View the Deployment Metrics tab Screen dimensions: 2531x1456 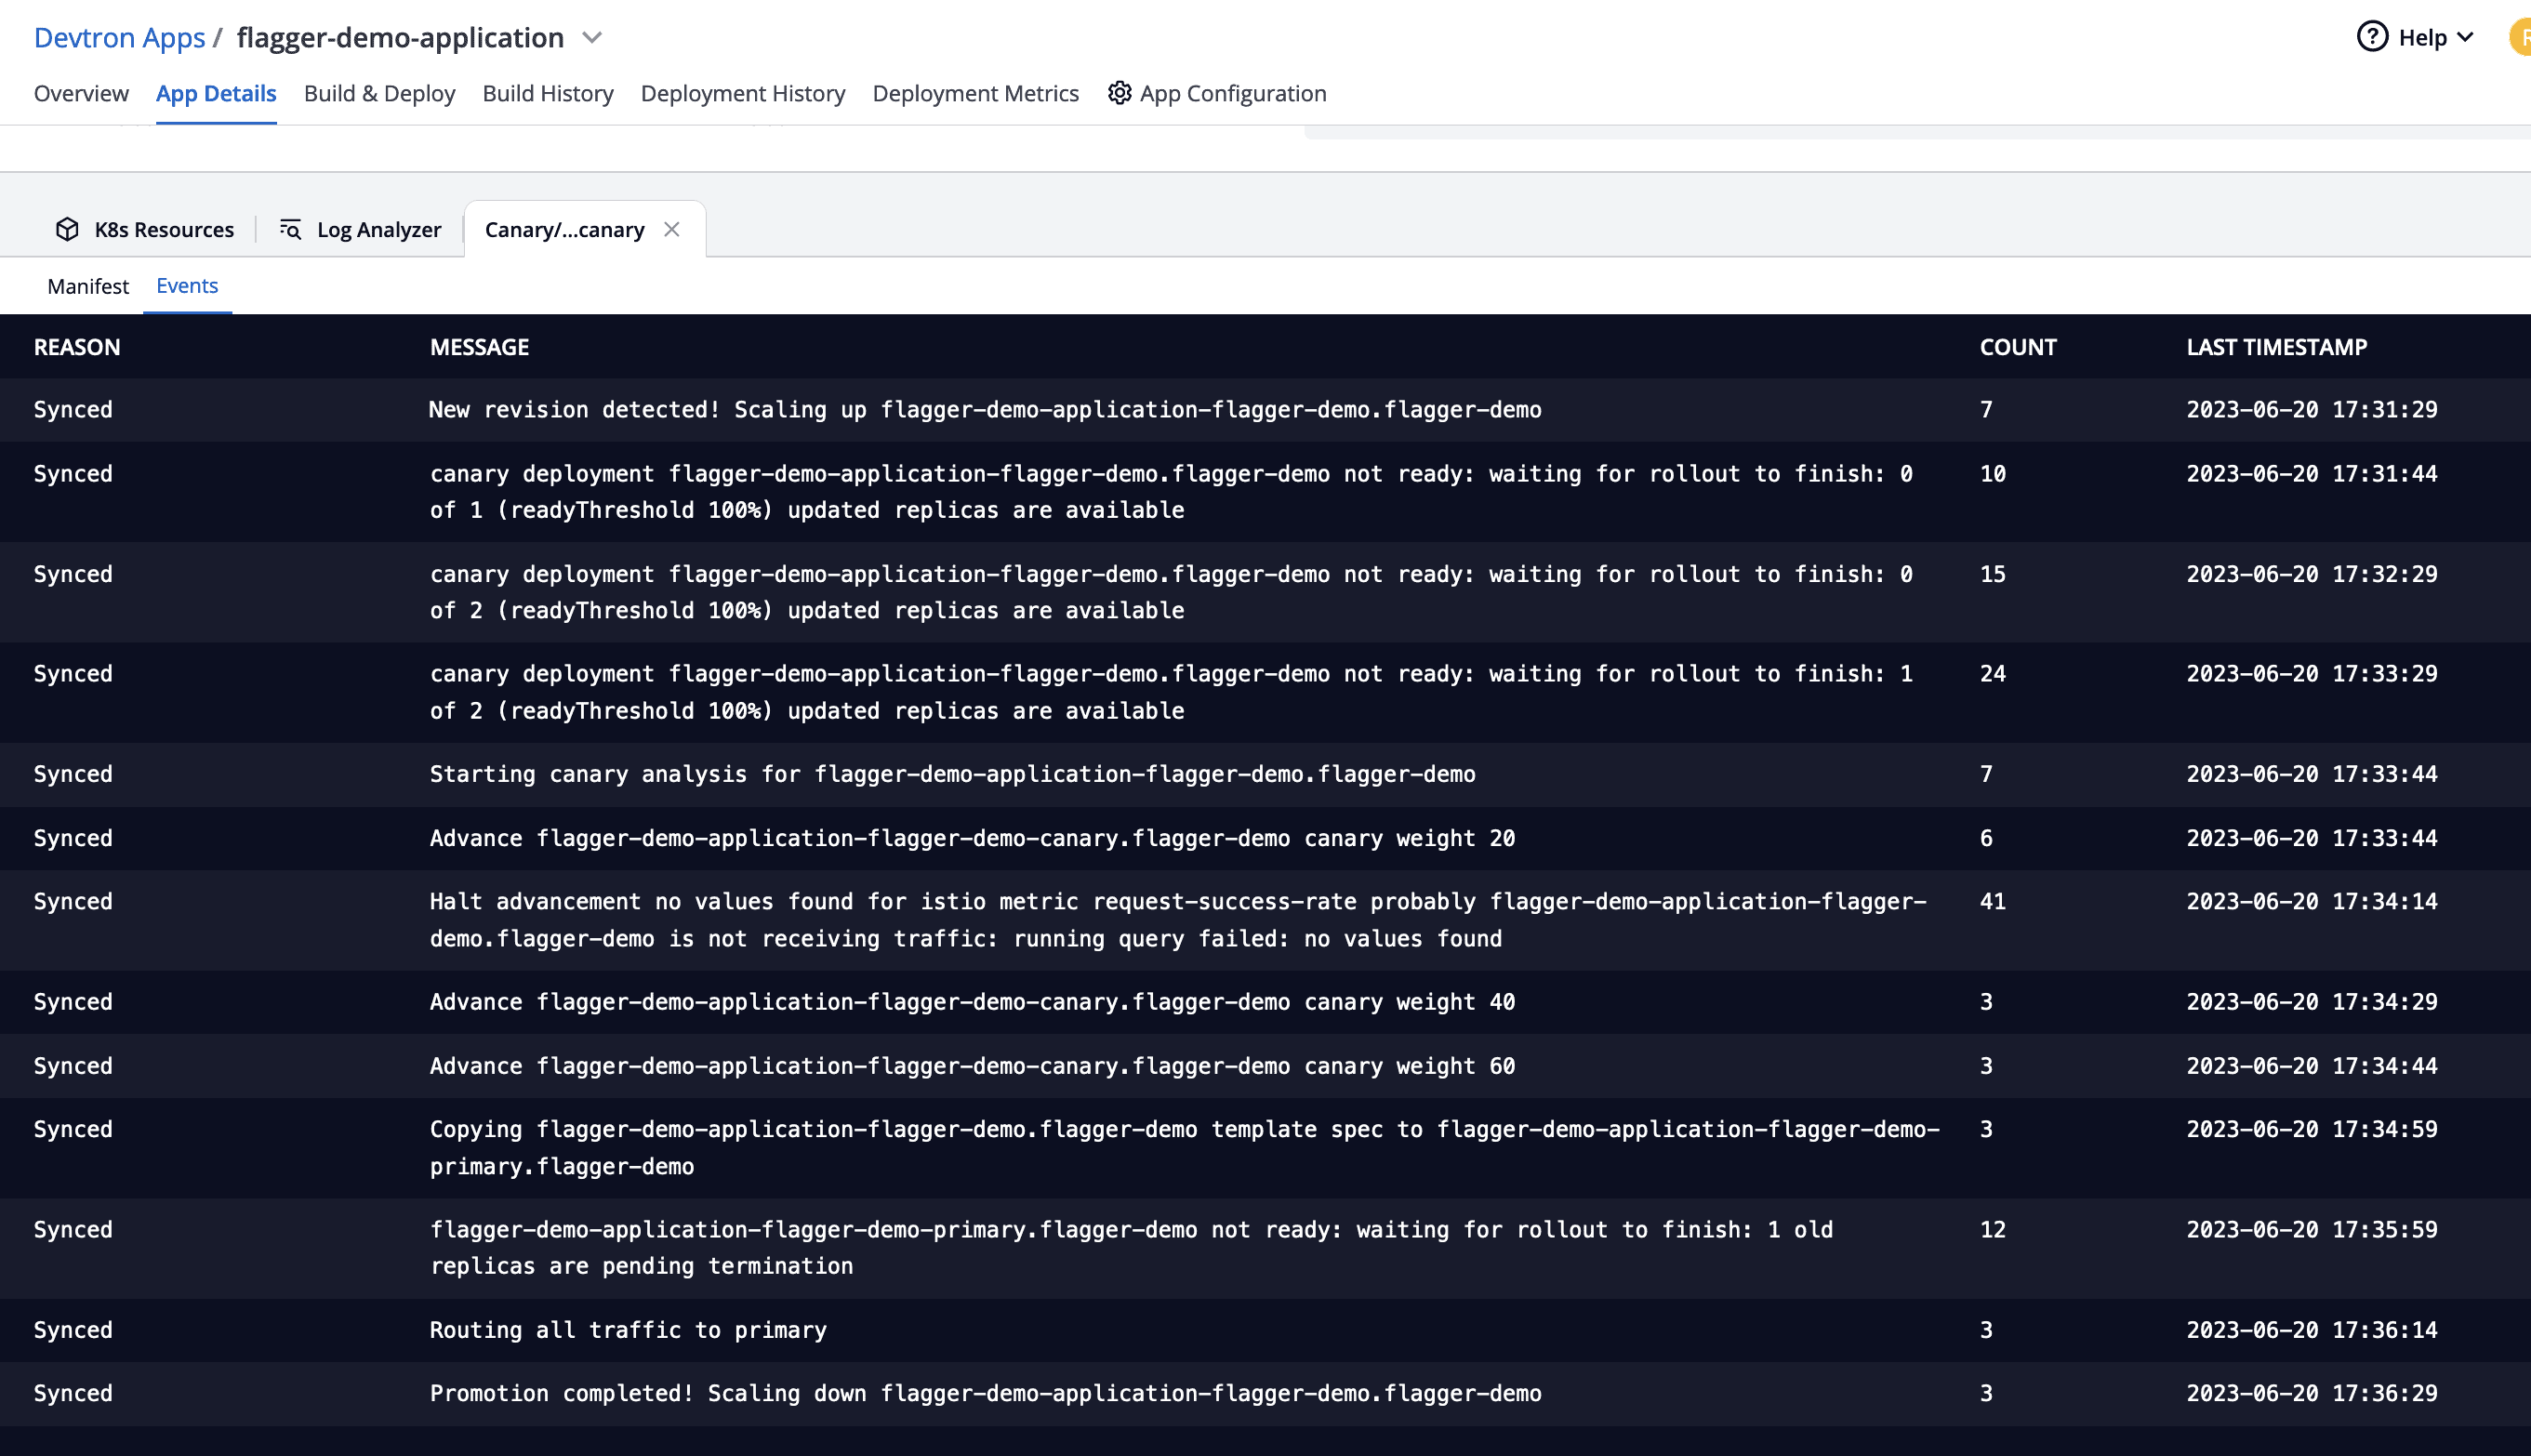pyautogui.click(x=976, y=93)
